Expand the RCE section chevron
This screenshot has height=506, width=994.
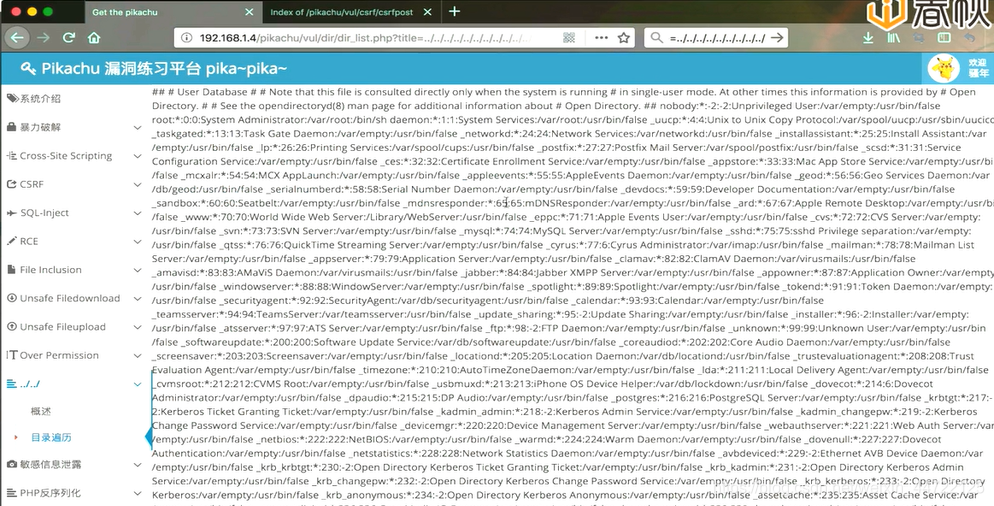point(137,242)
